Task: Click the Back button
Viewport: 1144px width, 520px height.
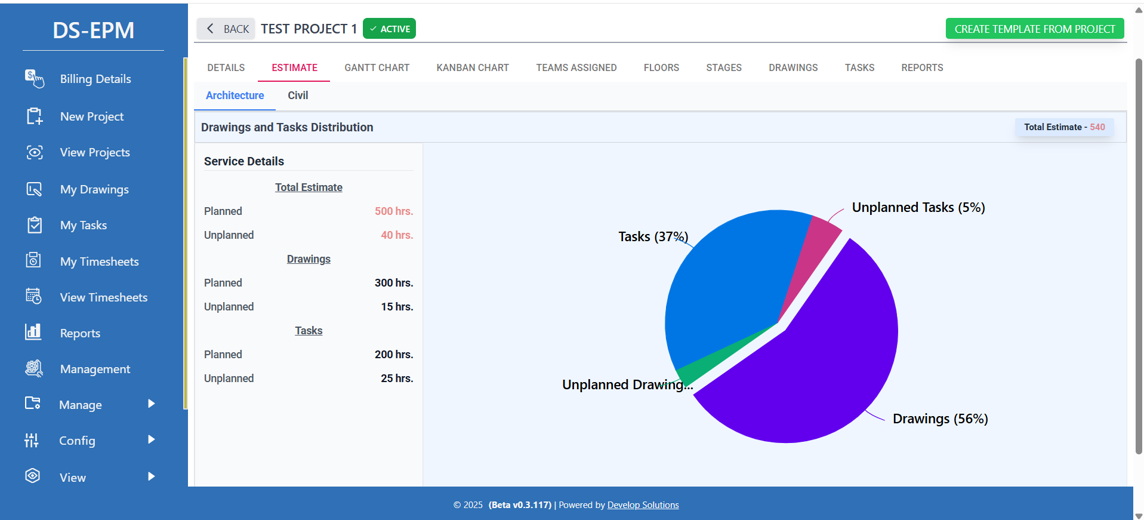Action: [x=226, y=28]
